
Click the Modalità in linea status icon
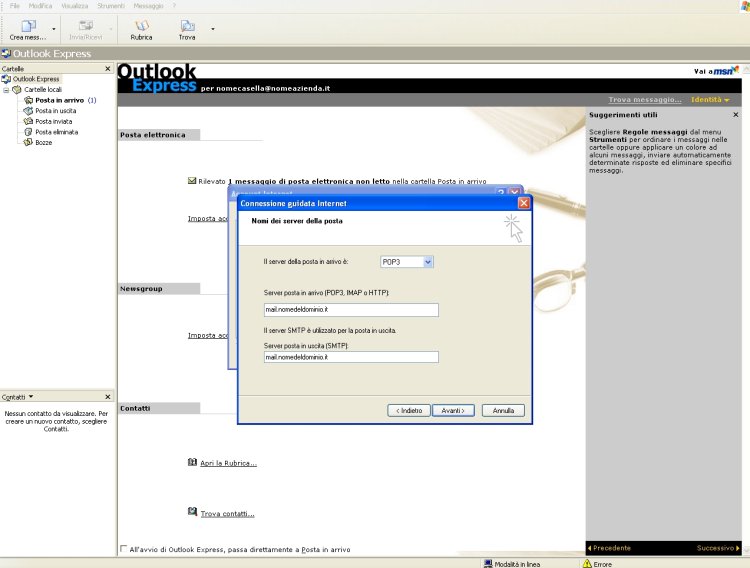pos(488,564)
